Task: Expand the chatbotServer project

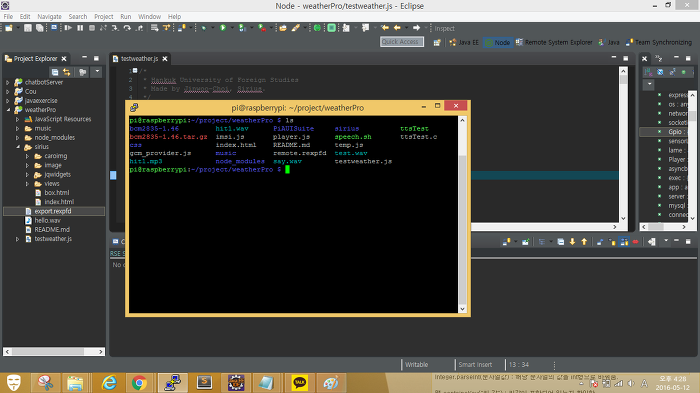Action: [x=8, y=82]
